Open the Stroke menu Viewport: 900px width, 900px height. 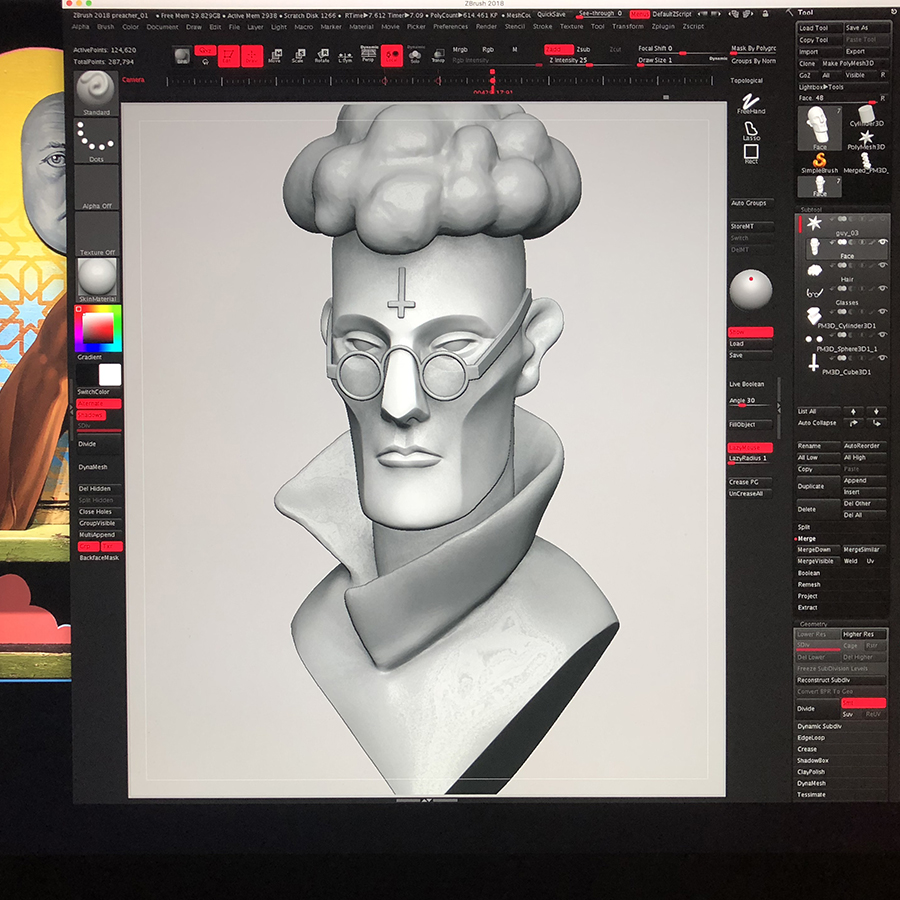pos(542,26)
